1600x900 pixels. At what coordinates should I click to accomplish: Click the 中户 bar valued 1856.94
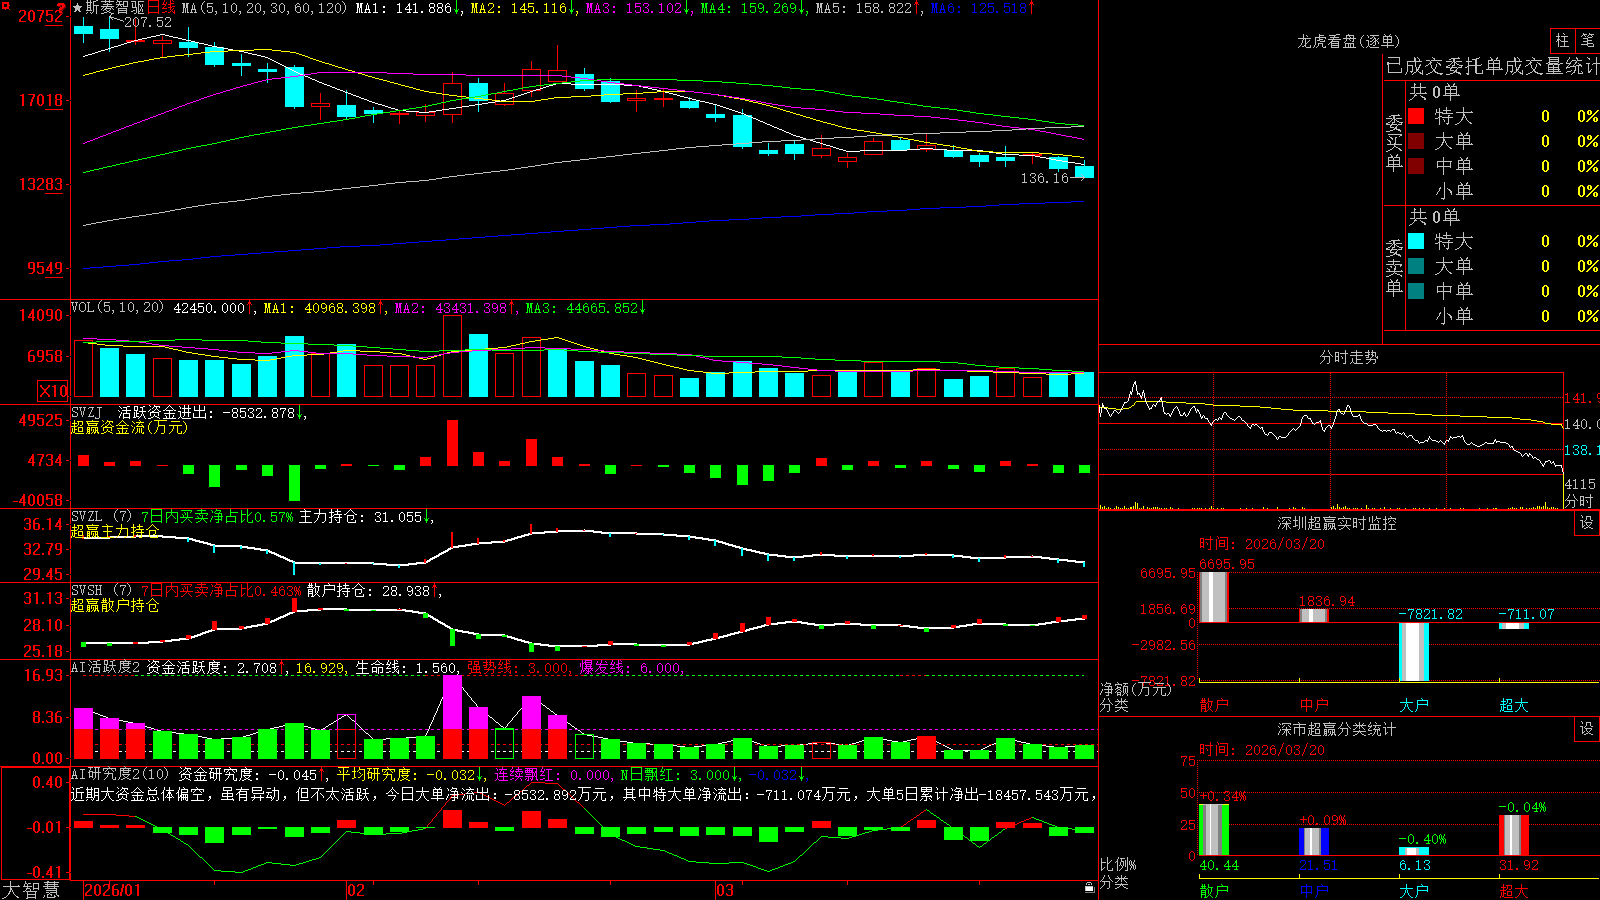click(1314, 615)
